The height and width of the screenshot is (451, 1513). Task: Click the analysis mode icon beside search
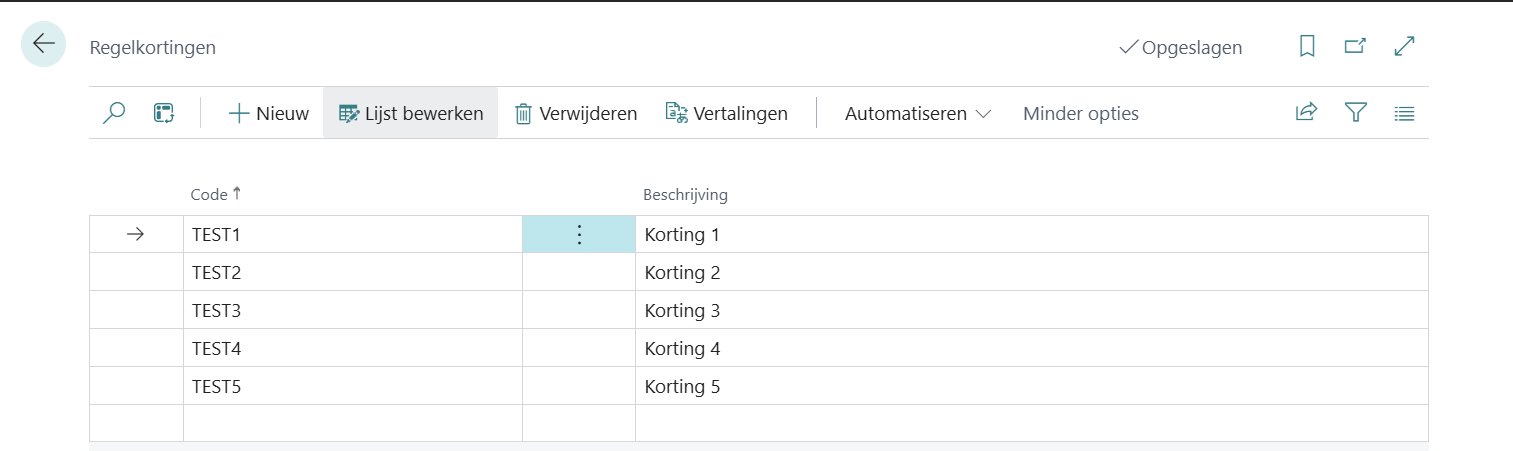(164, 113)
